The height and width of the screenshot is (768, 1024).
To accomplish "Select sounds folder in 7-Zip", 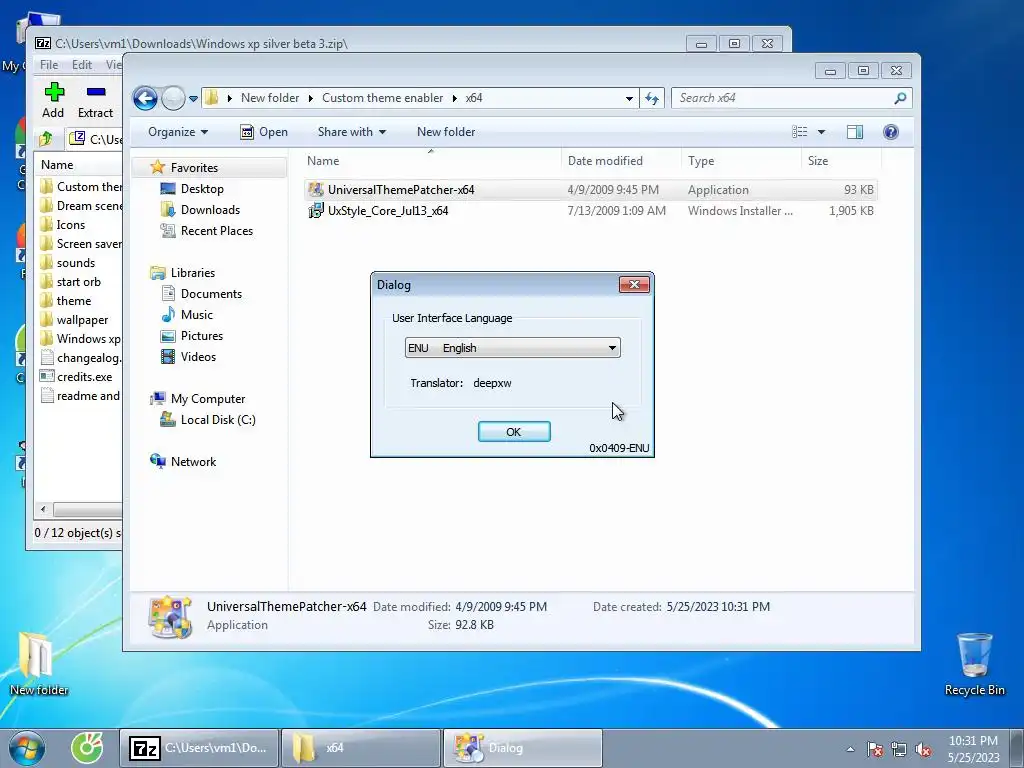I will point(68,263).
